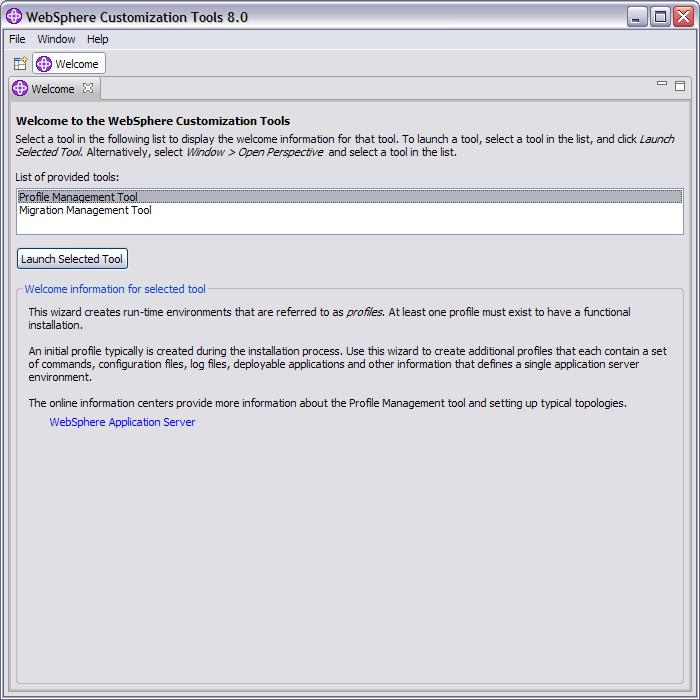This screenshot has width=700, height=700.
Task: Click the 'Welcome information for selected tool' heading
Action: click(115, 289)
